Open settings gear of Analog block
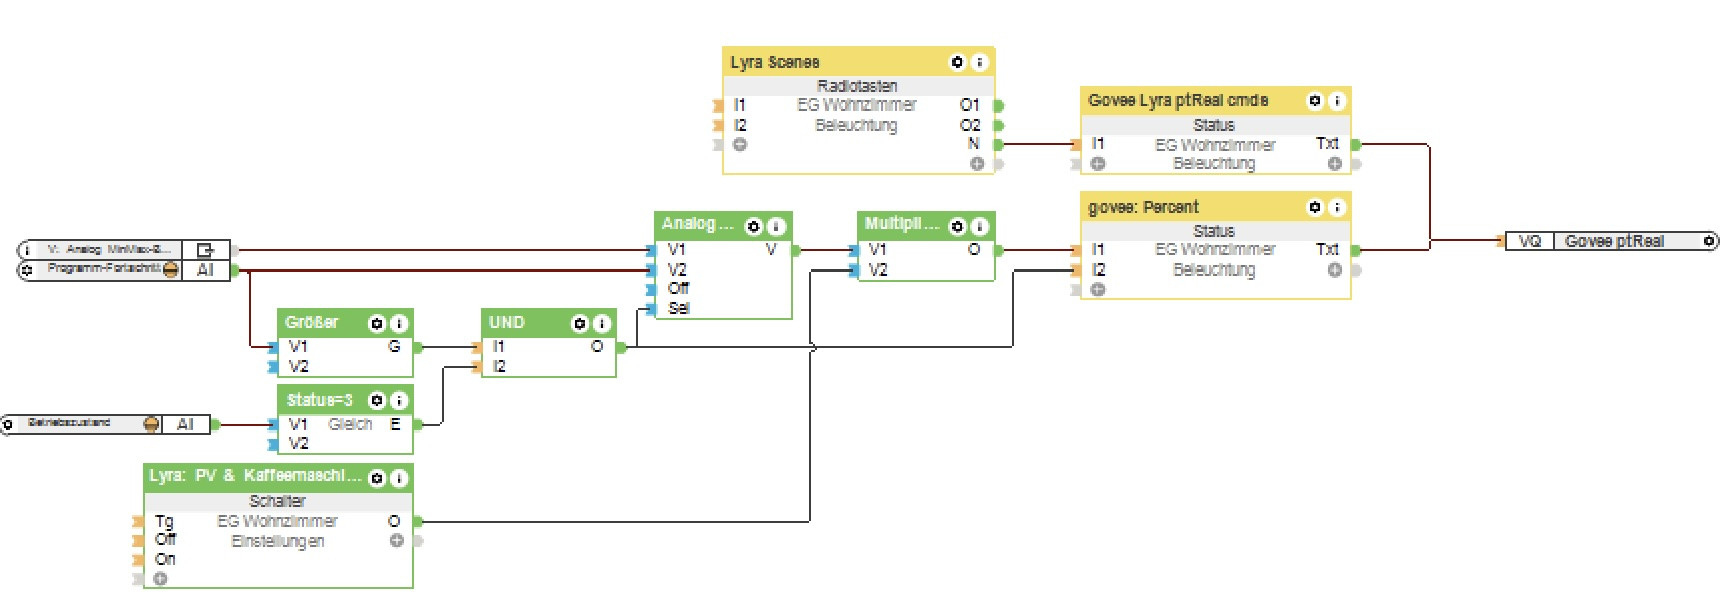The width and height of the screenshot is (1734, 608). click(x=754, y=226)
